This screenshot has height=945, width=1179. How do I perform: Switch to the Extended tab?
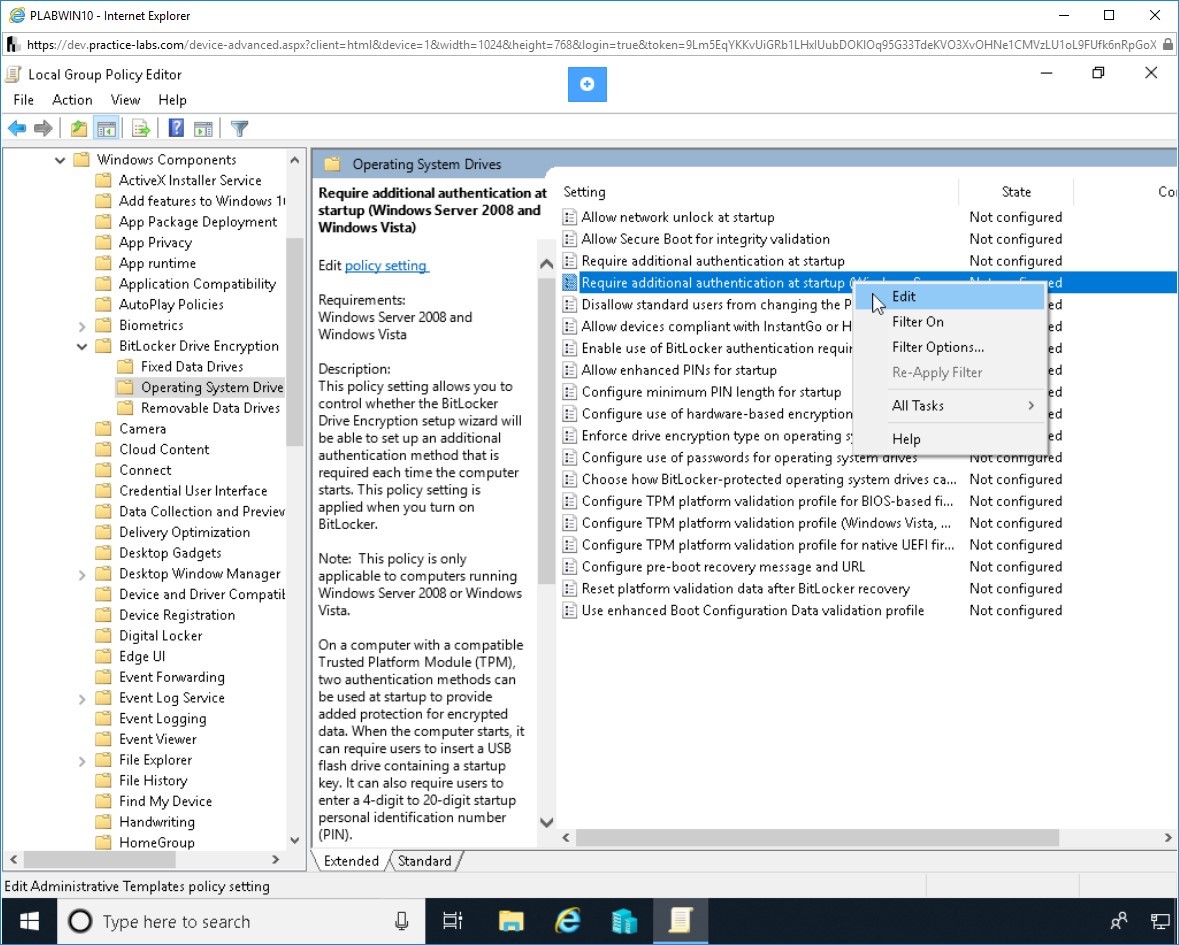[x=351, y=861]
